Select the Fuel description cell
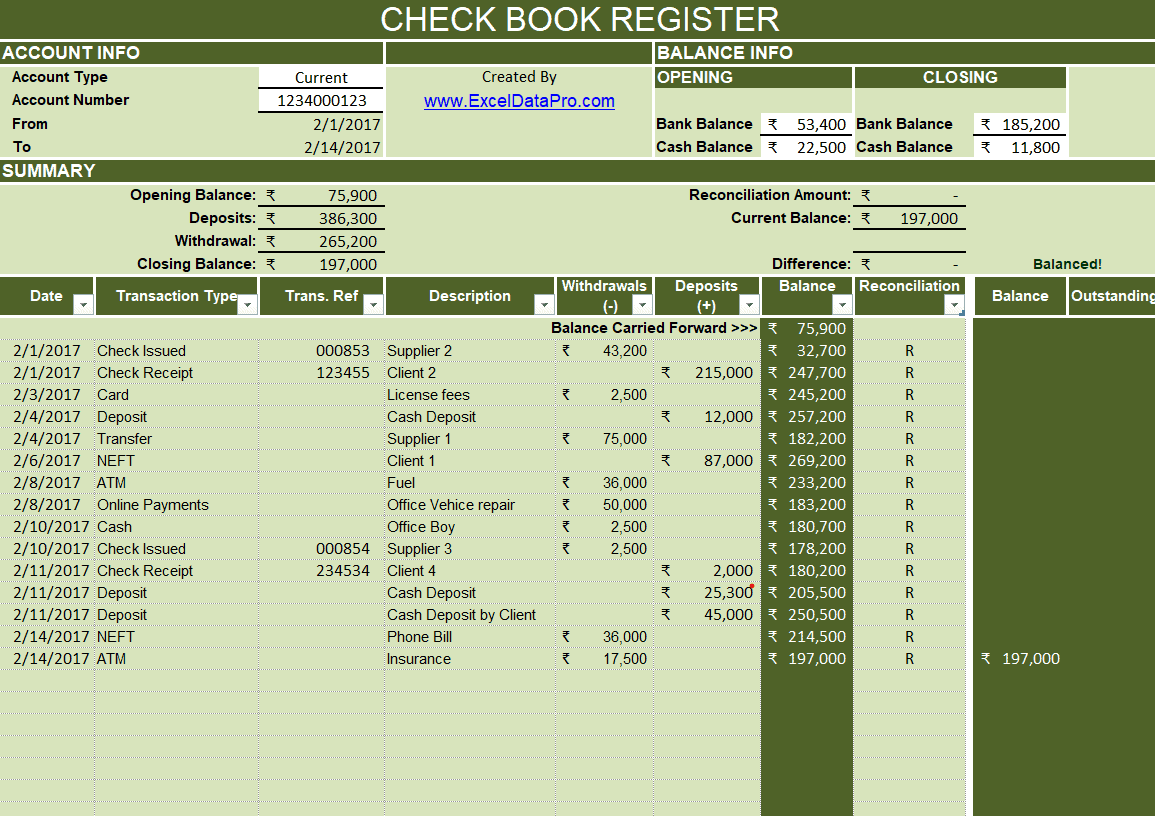Viewport: 1155px width, 816px height. (469, 483)
